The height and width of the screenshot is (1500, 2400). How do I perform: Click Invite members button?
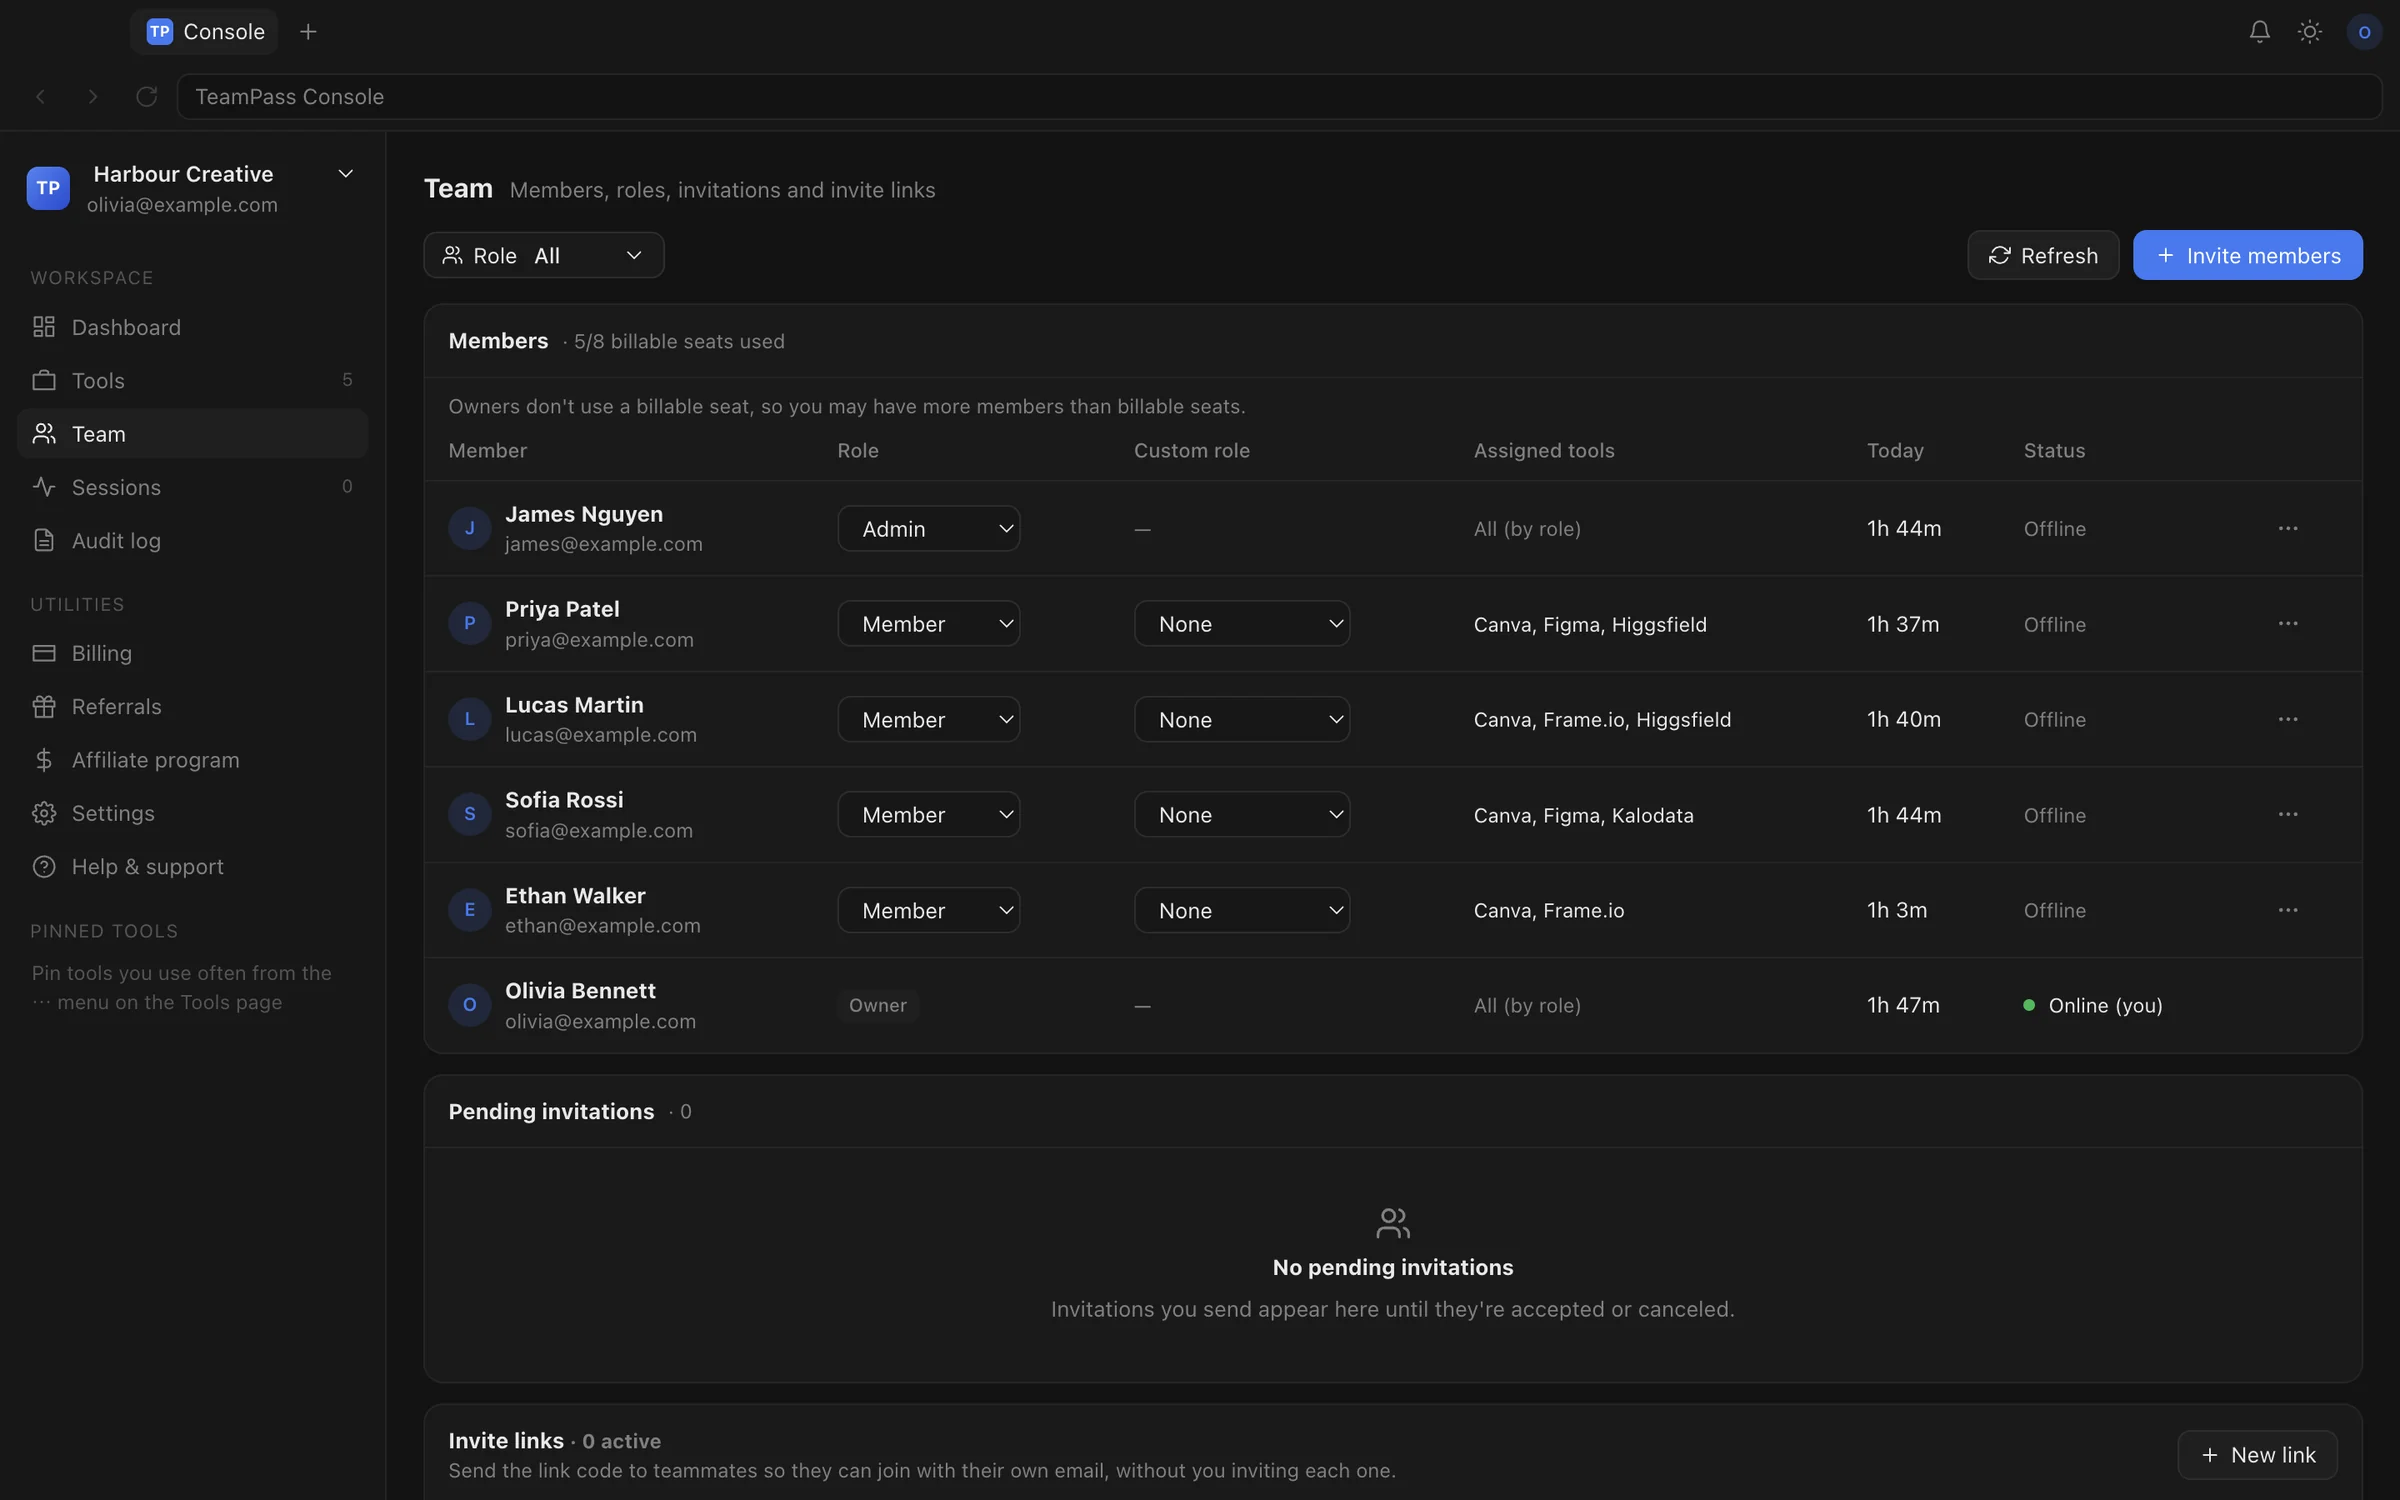(x=2248, y=255)
